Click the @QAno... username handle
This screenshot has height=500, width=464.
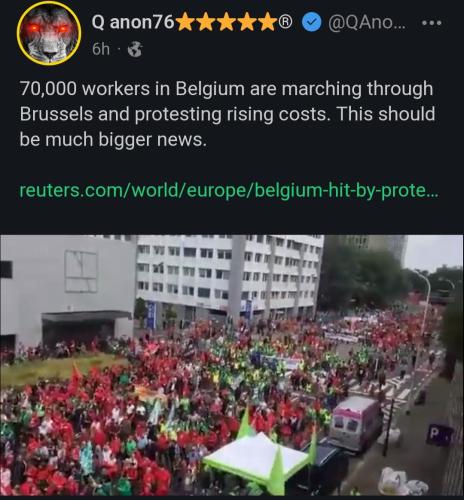coord(367,22)
